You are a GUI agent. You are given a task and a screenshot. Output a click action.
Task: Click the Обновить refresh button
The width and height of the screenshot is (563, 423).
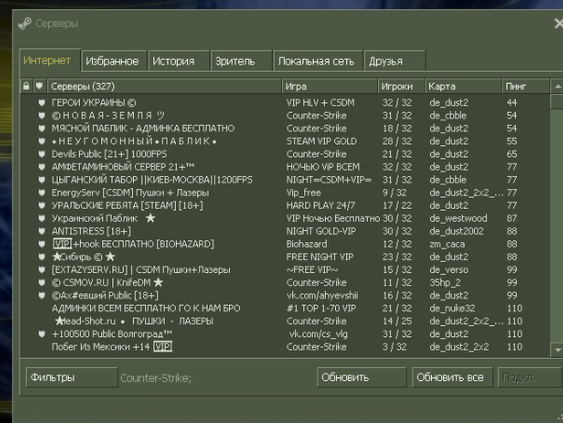pyautogui.click(x=362, y=377)
